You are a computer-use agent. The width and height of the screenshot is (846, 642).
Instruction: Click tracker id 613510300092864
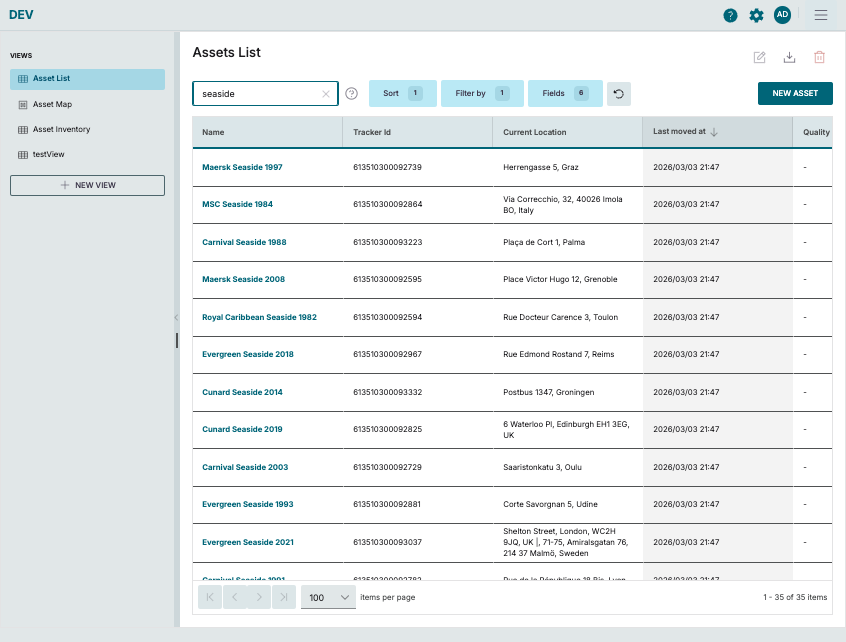(387, 204)
